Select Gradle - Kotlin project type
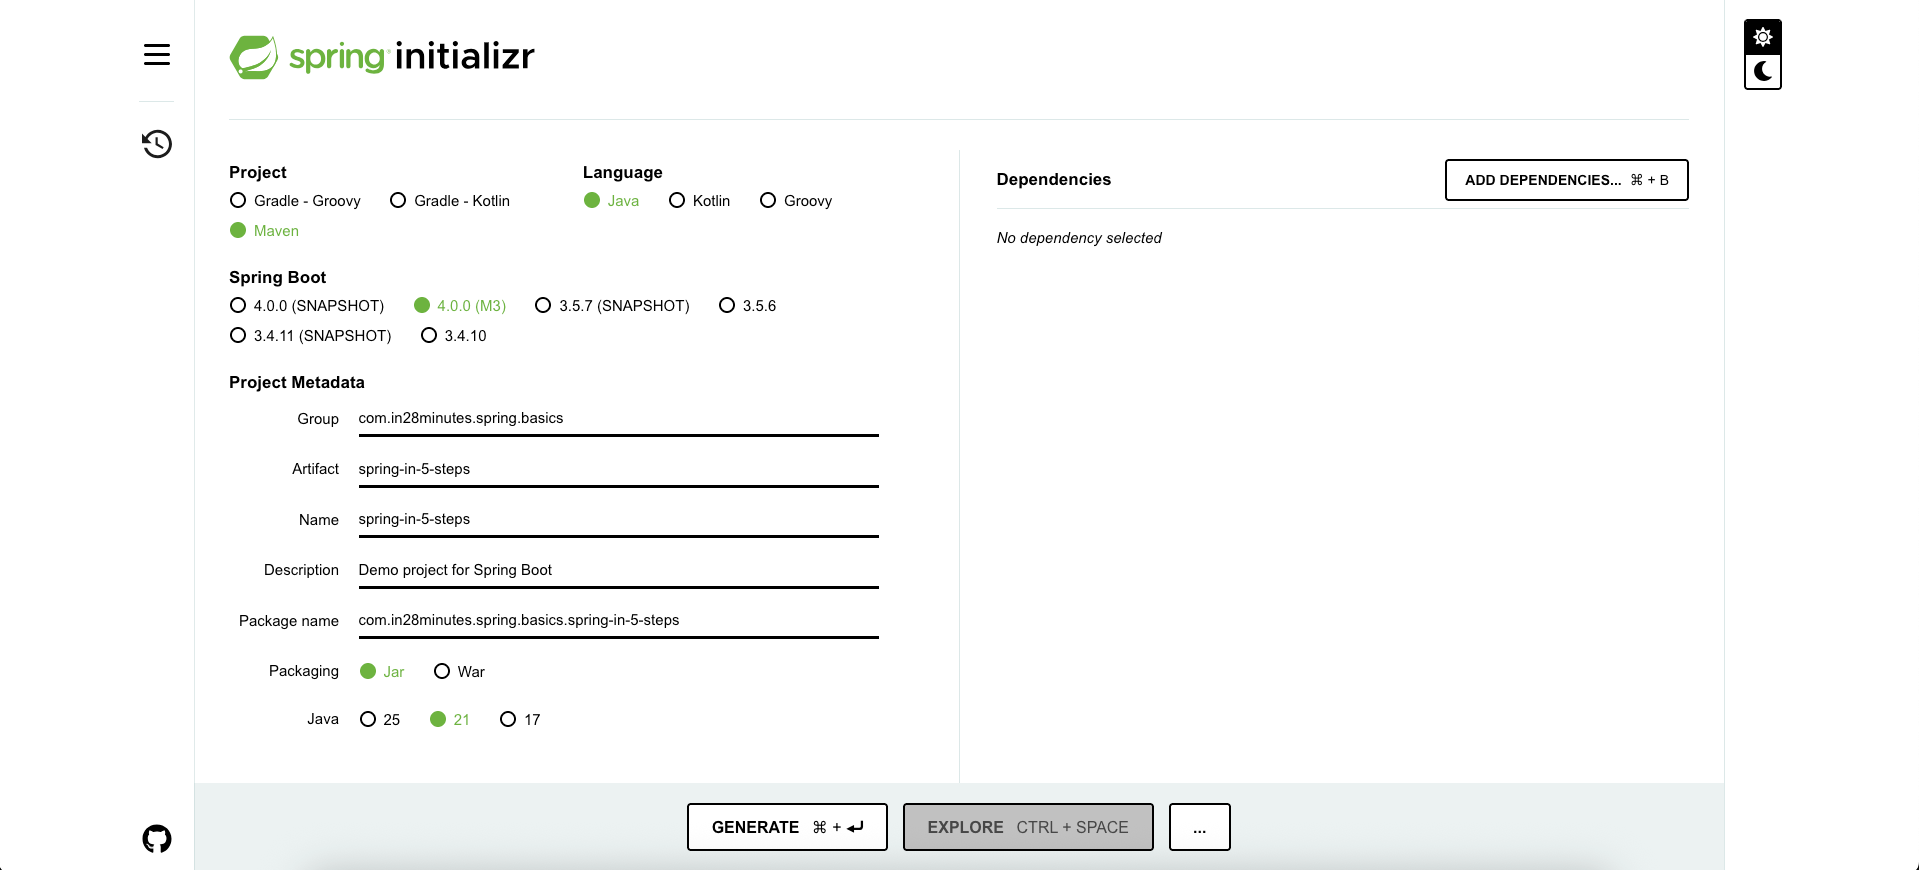This screenshot has width=1919, height=870. pos(450,201)
